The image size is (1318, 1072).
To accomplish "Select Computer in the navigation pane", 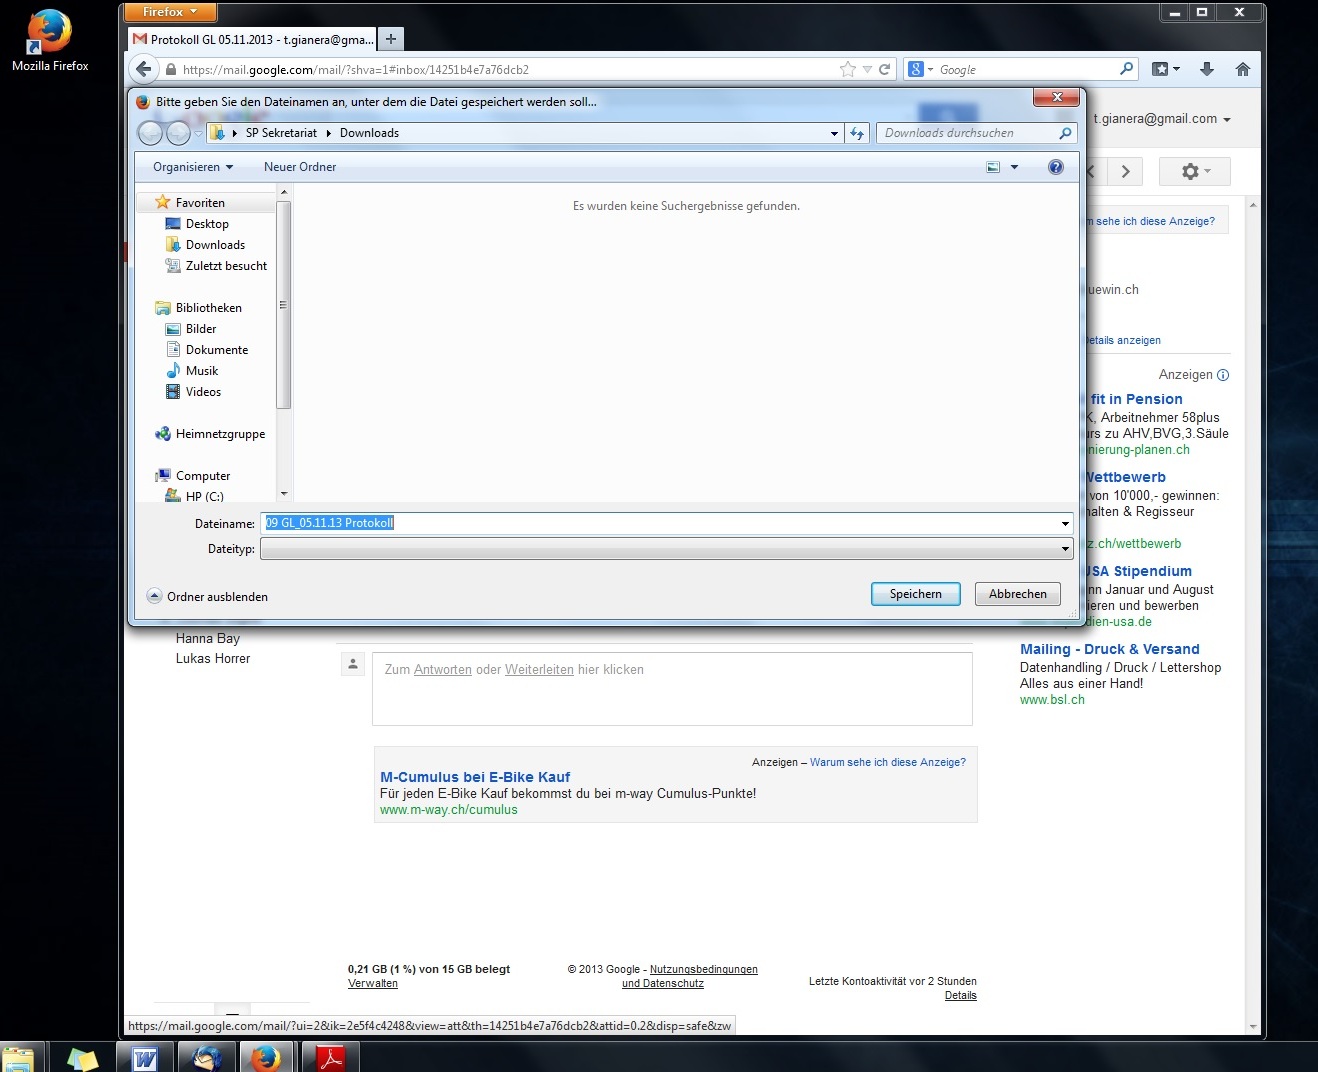I will pos(203,476).
